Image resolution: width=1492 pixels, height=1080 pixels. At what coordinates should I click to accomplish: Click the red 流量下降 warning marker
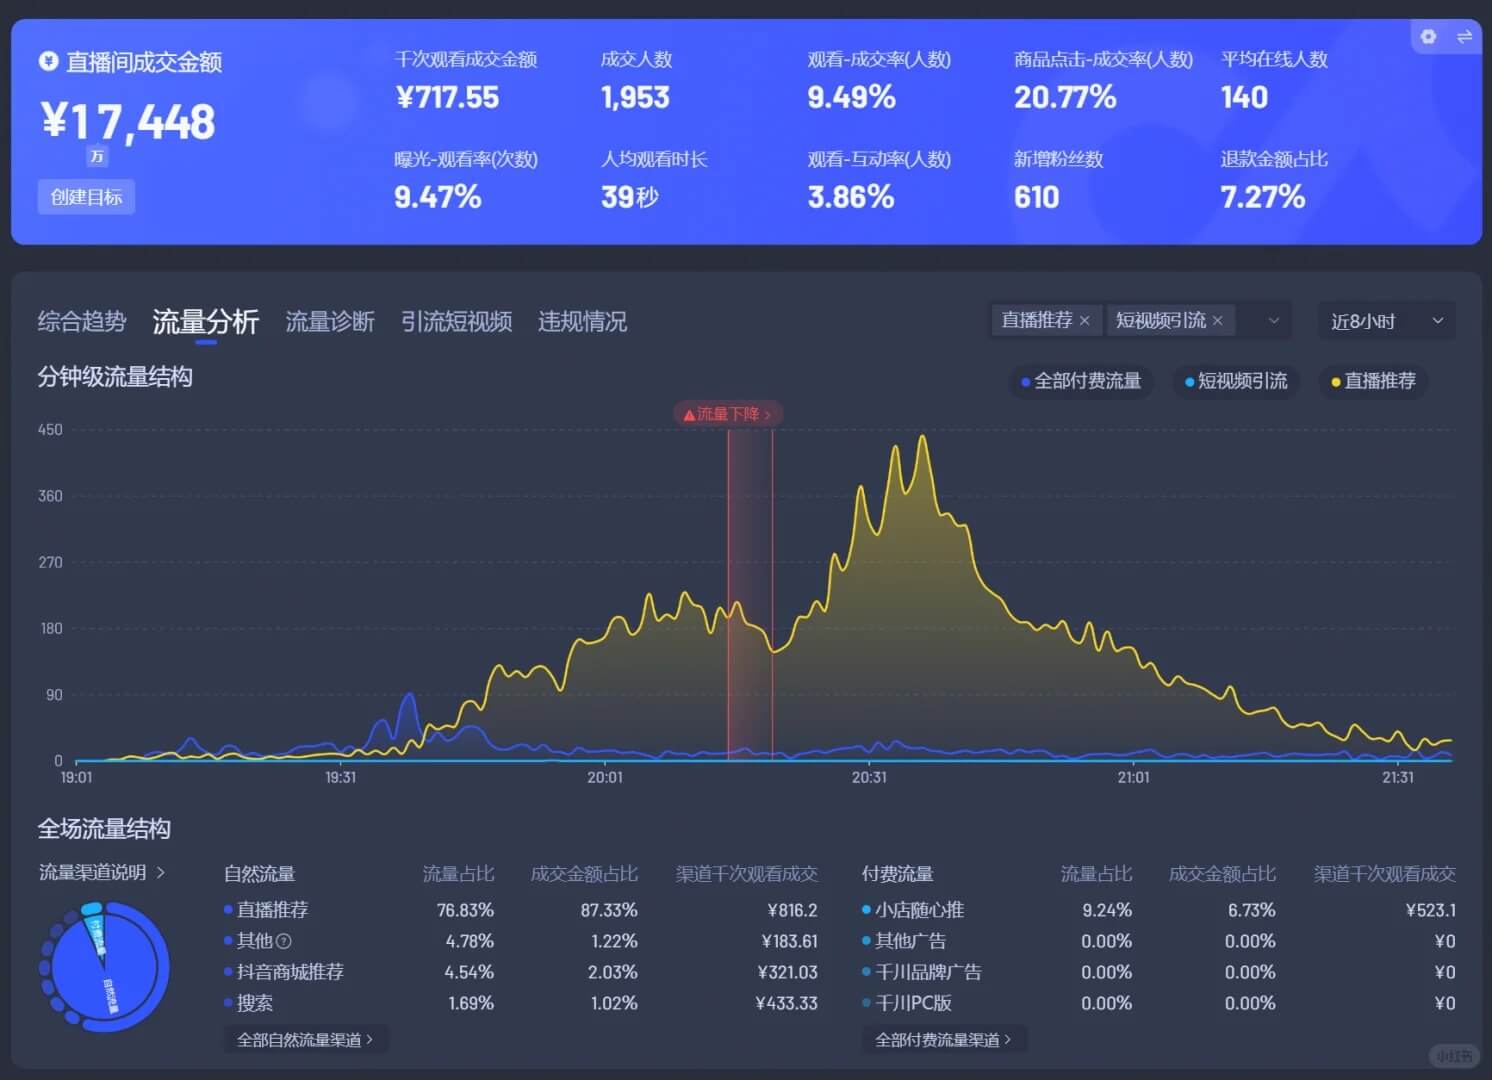727,414
